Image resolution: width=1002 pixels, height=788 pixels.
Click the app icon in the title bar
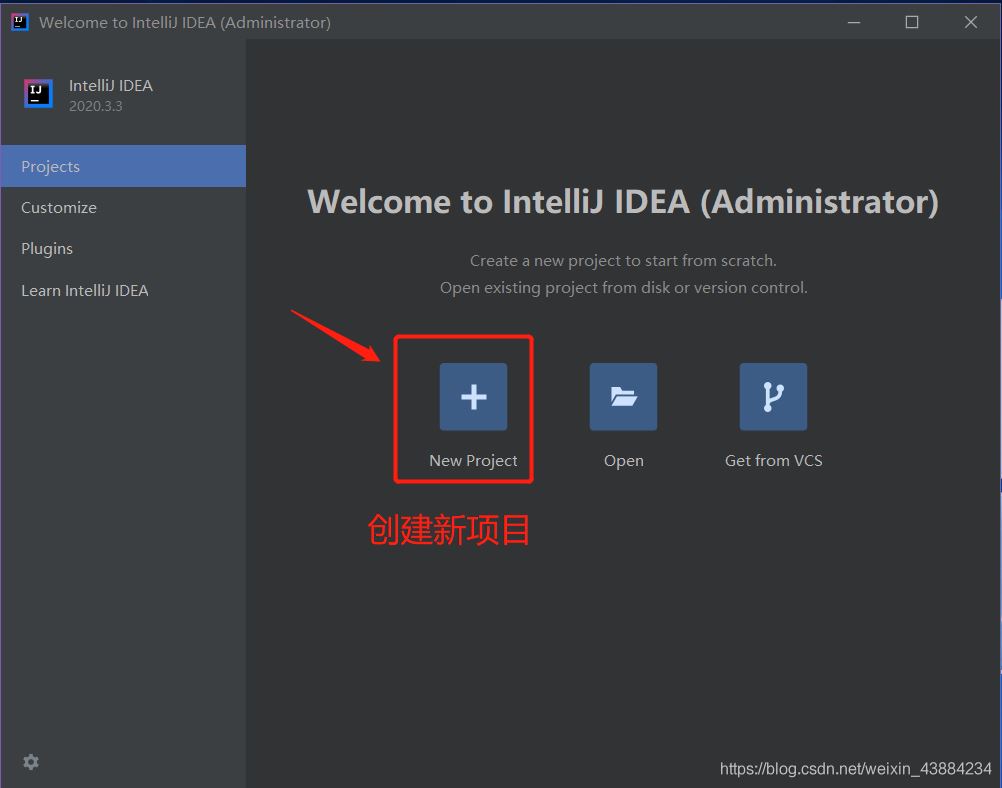[20, 22]
